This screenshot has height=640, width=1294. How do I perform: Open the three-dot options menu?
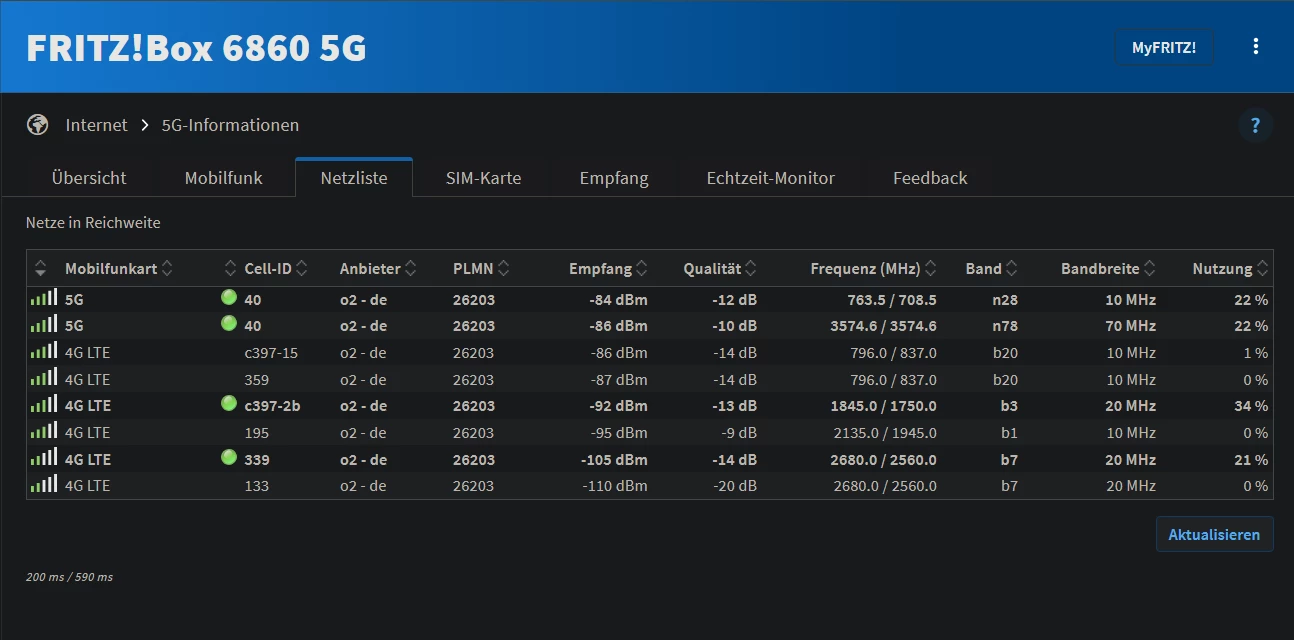(x=1256, y=46)
